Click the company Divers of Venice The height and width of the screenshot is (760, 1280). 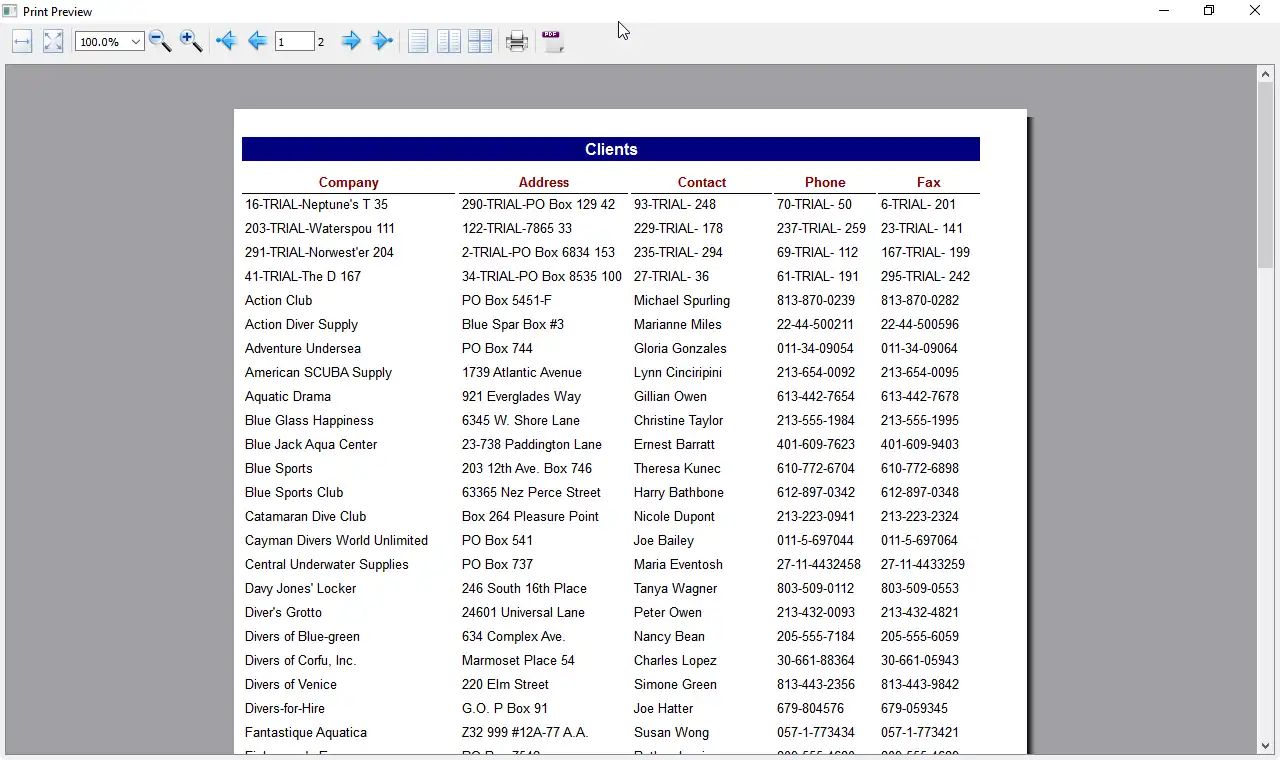pos(290,684)
